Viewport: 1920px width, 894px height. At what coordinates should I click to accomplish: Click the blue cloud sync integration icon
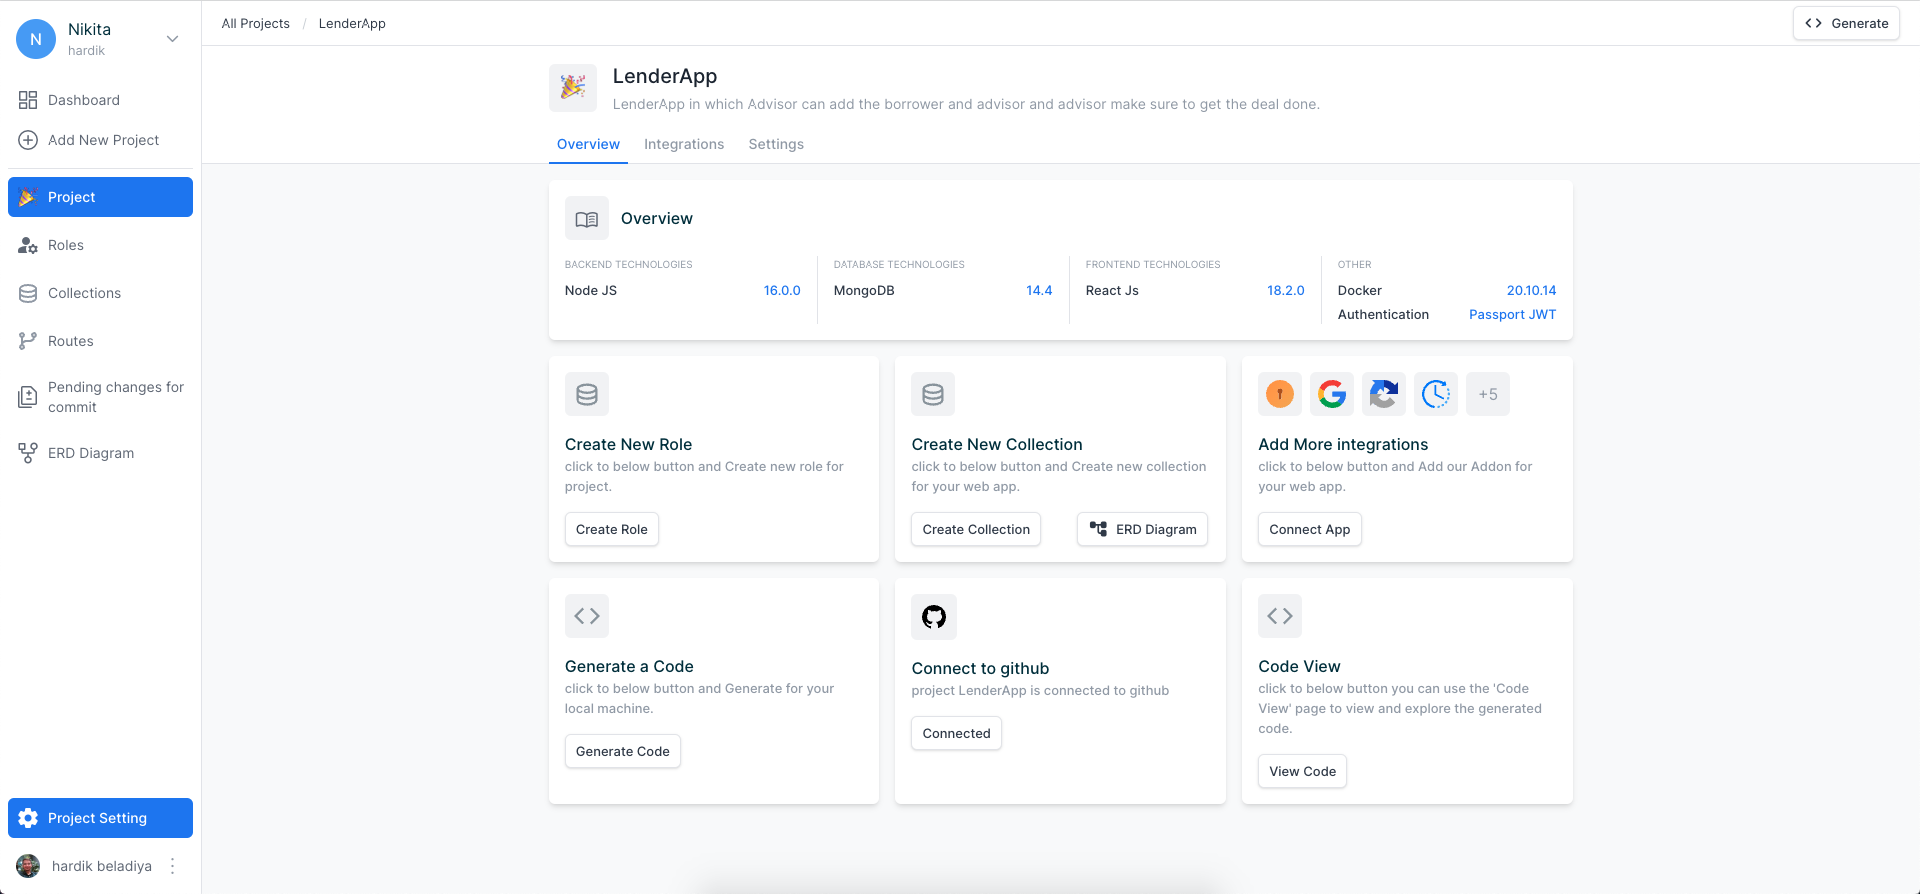(1384, 394)
